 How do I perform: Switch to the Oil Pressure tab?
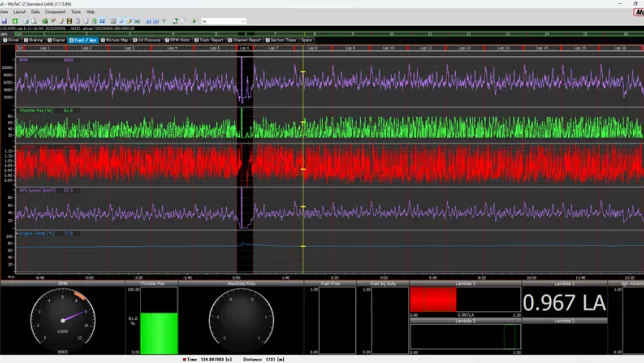click(x=147, y=40)
